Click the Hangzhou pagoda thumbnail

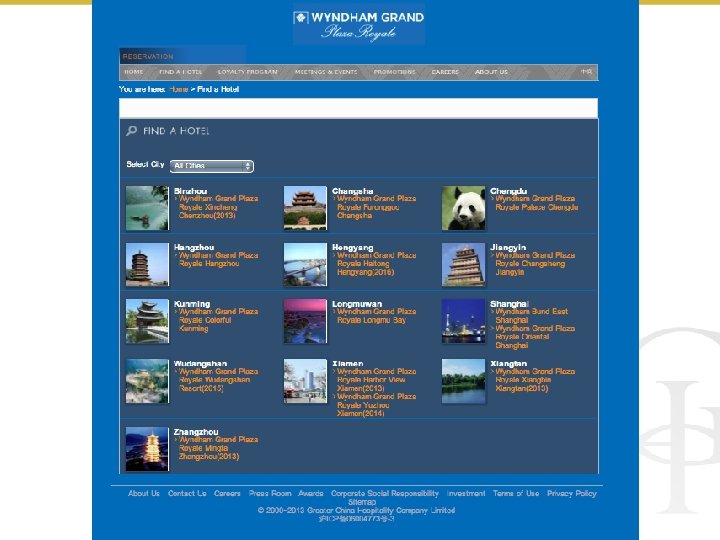[x=147, y=264]
